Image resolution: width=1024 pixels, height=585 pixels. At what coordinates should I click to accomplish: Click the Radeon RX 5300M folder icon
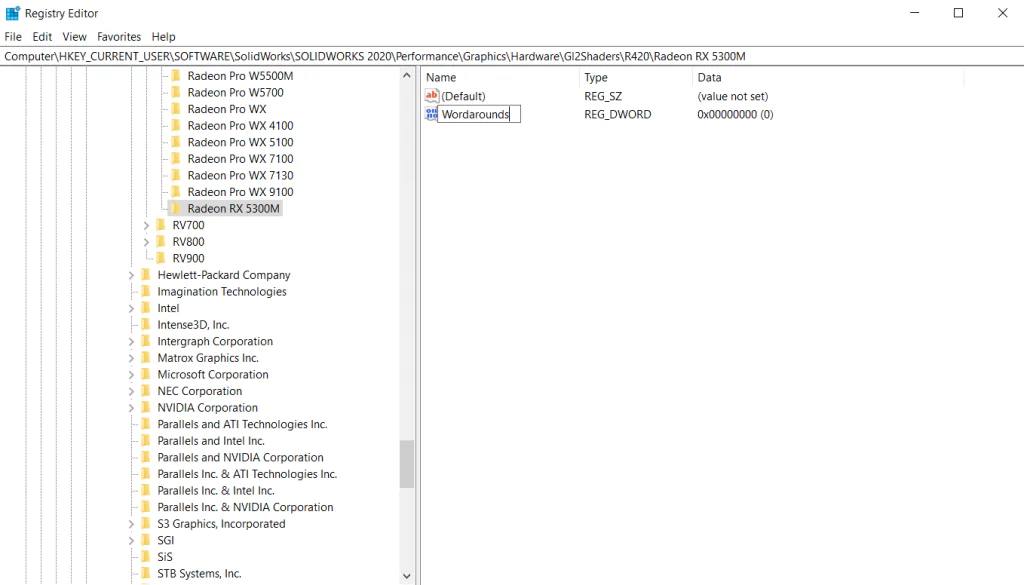pyautogui.click(x=176, y=208)
